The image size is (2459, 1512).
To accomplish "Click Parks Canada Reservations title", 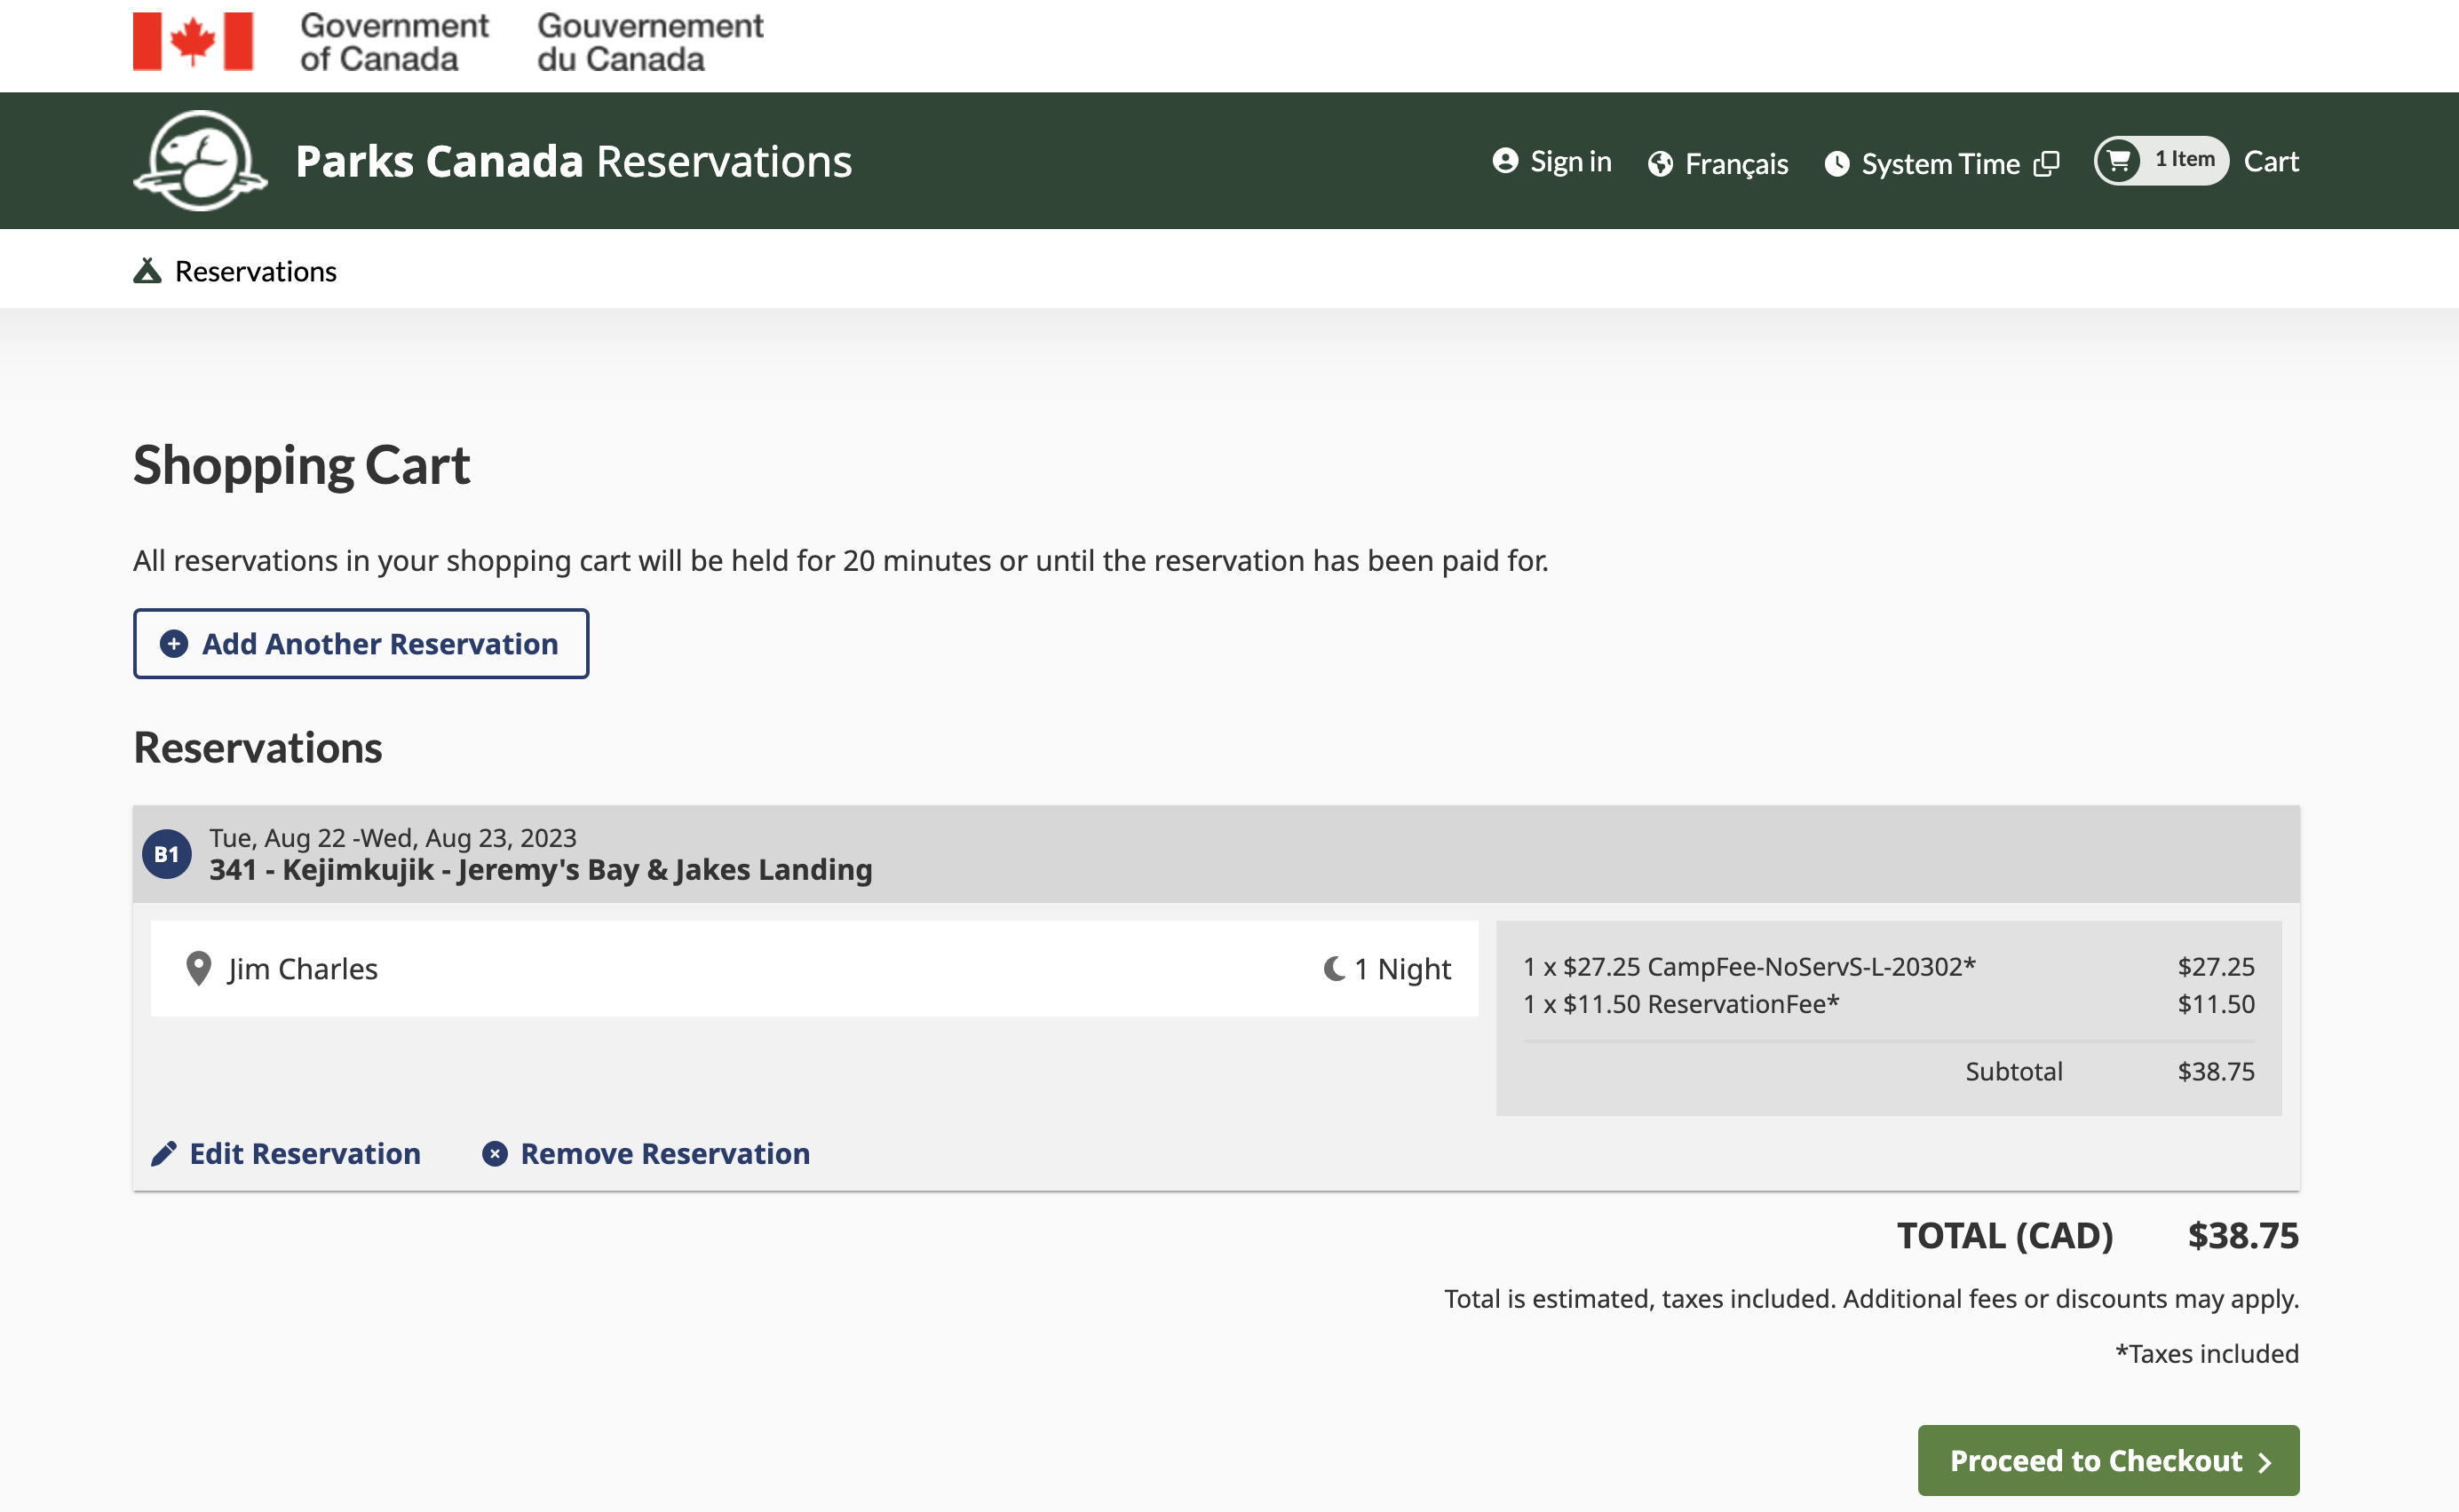I will 574,161.
